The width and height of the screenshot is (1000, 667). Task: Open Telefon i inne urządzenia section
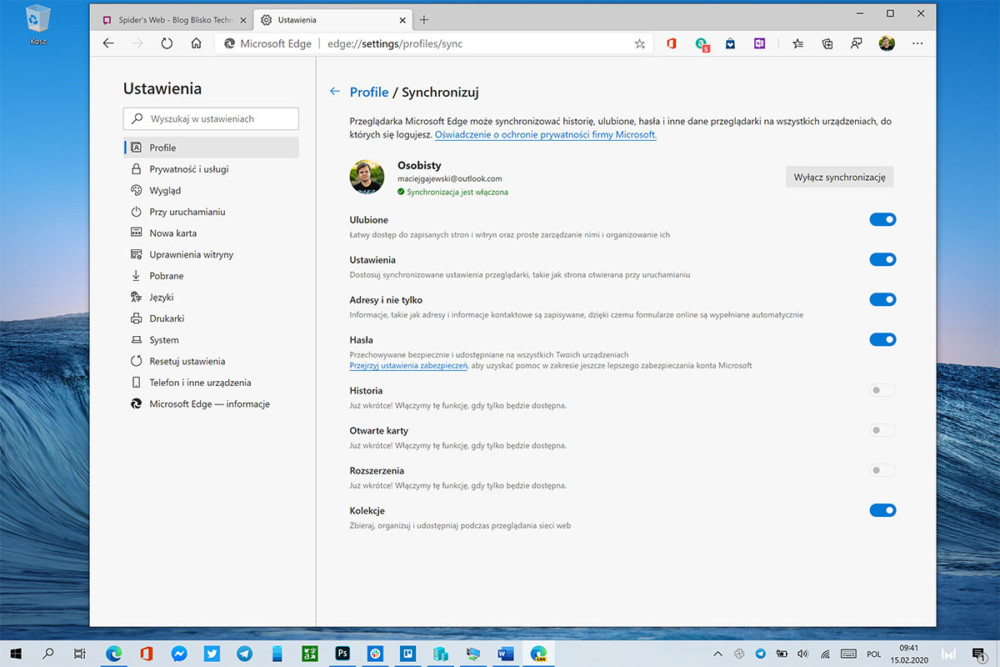point(211,383)
